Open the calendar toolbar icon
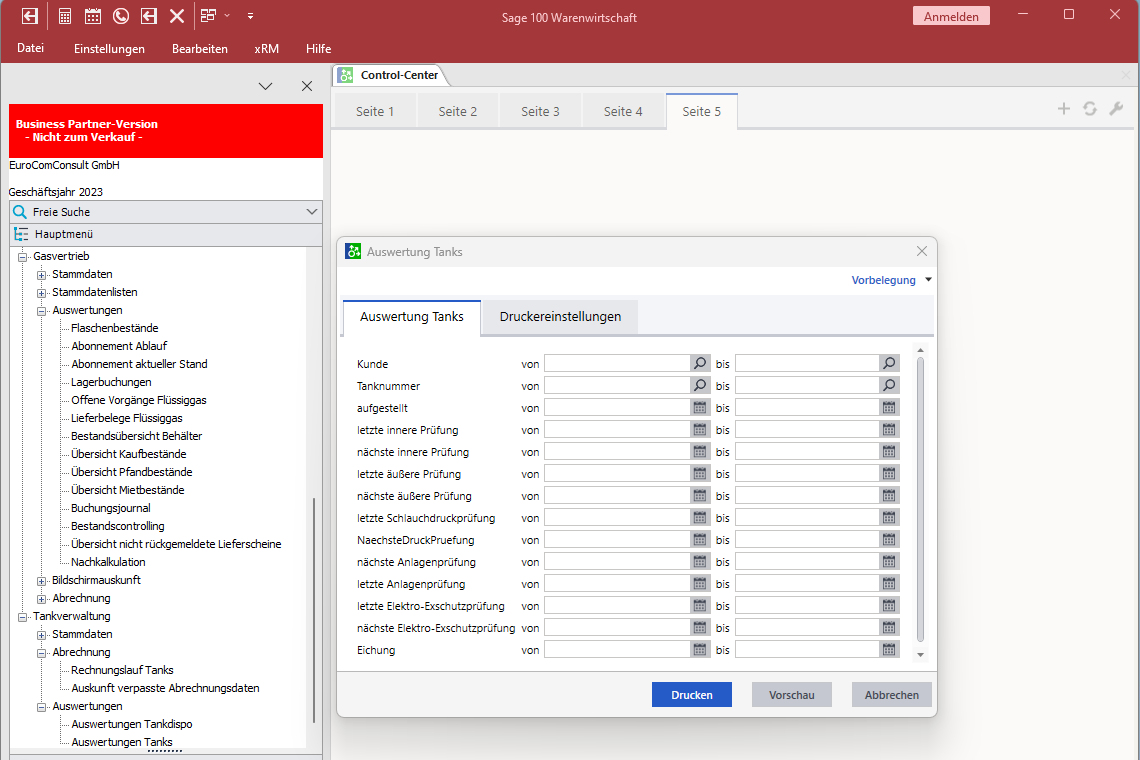The image size is (1140, 760). (x=93, y=16)
